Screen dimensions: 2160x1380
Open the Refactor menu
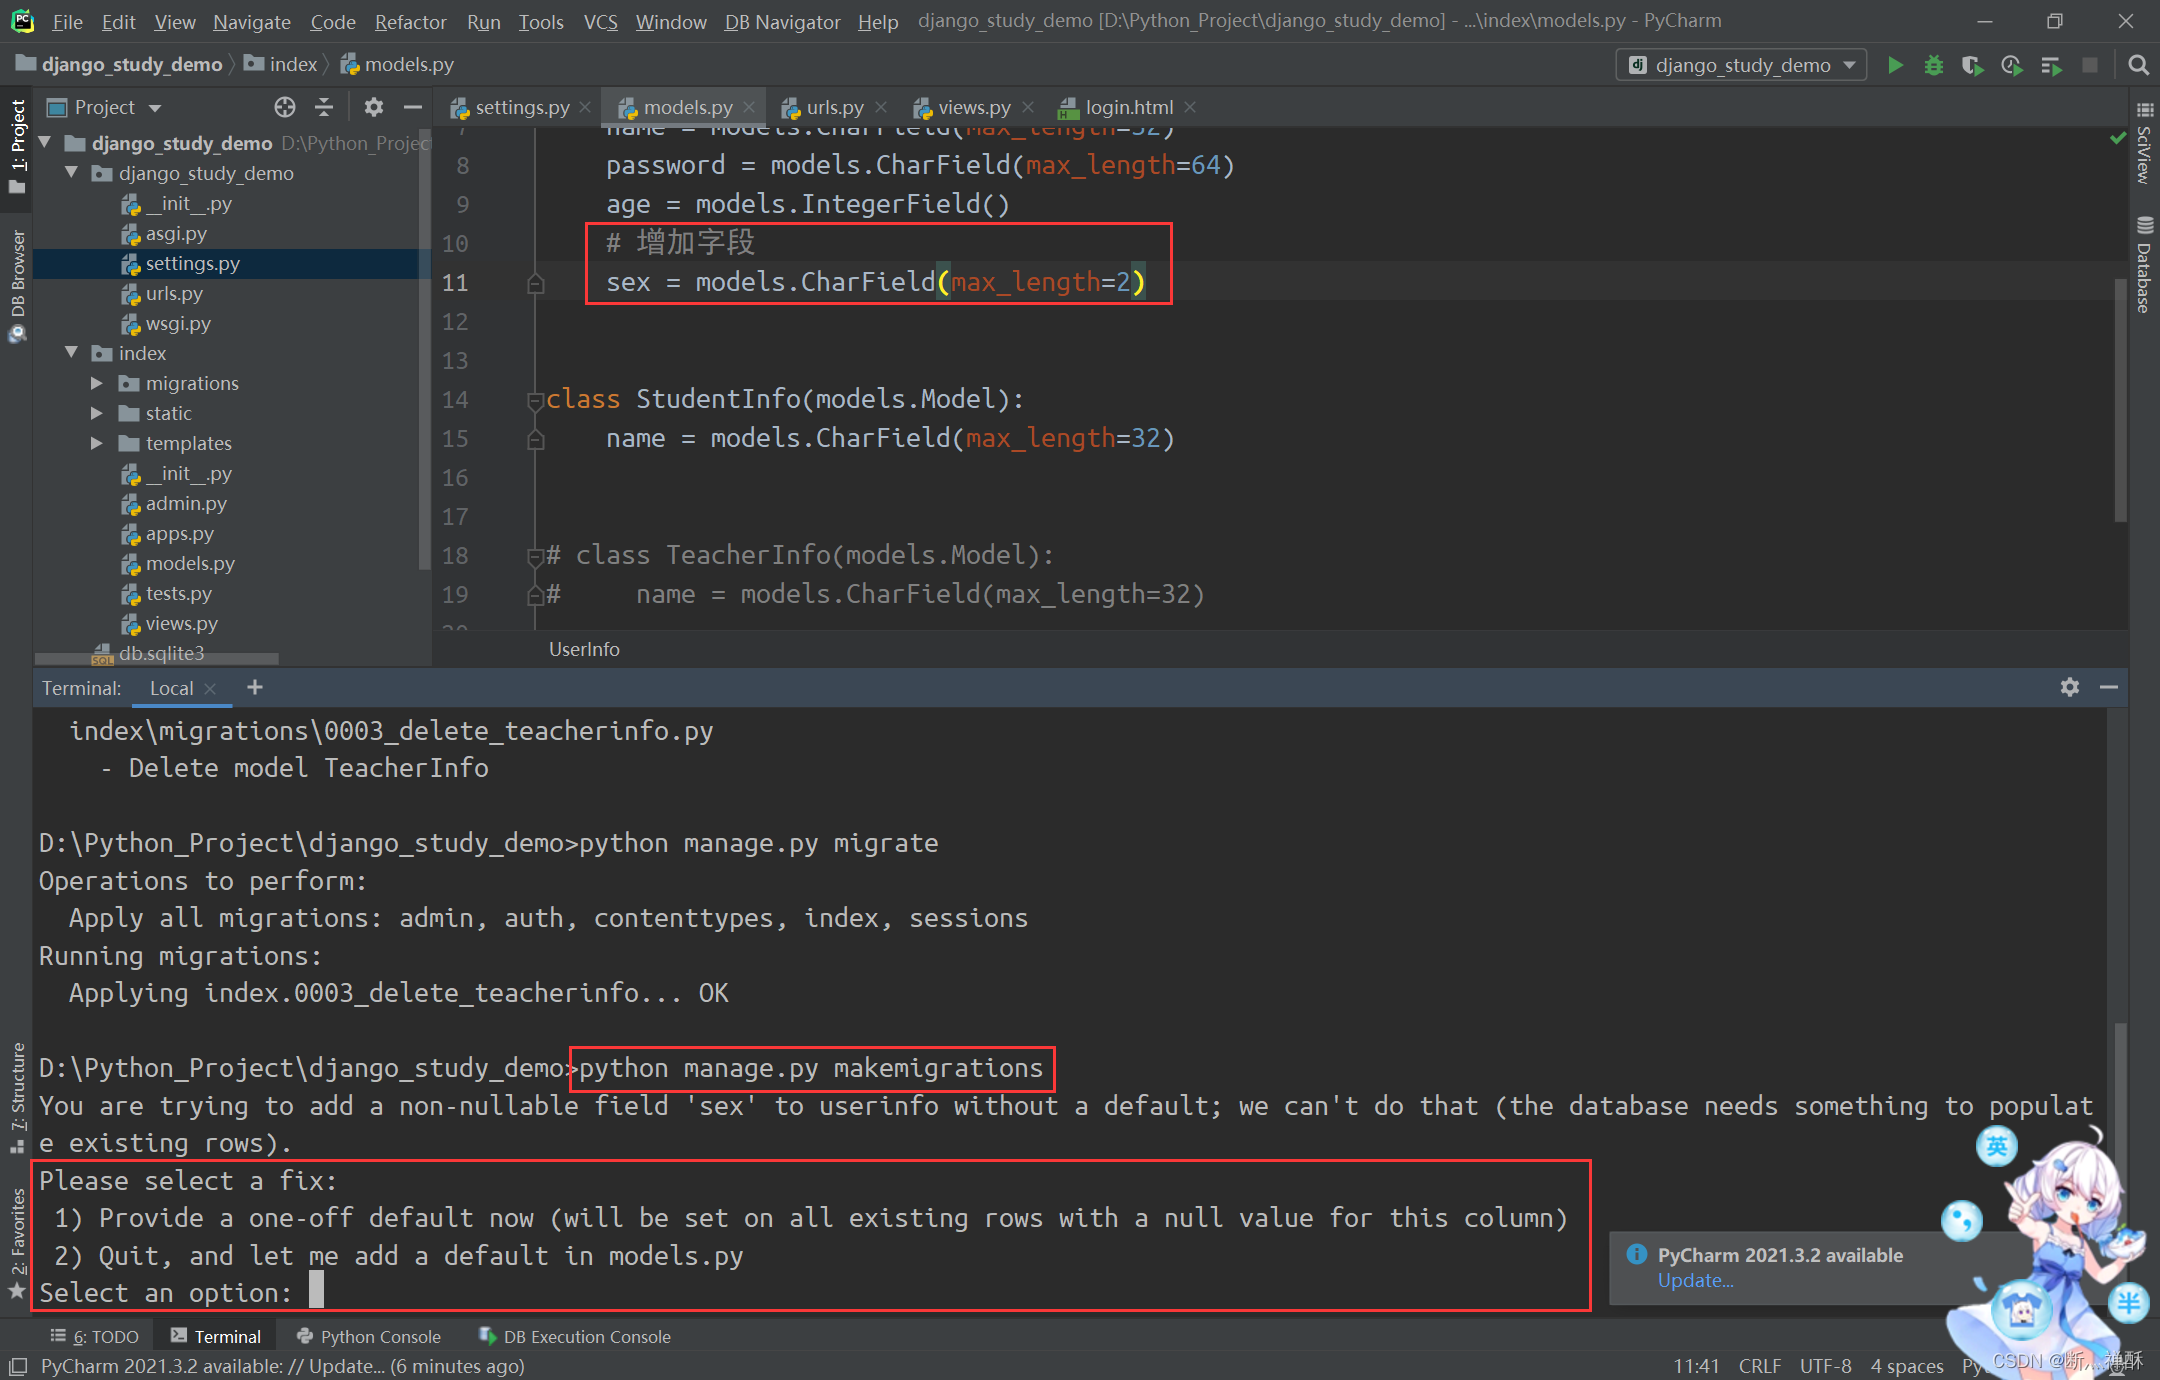410,21
